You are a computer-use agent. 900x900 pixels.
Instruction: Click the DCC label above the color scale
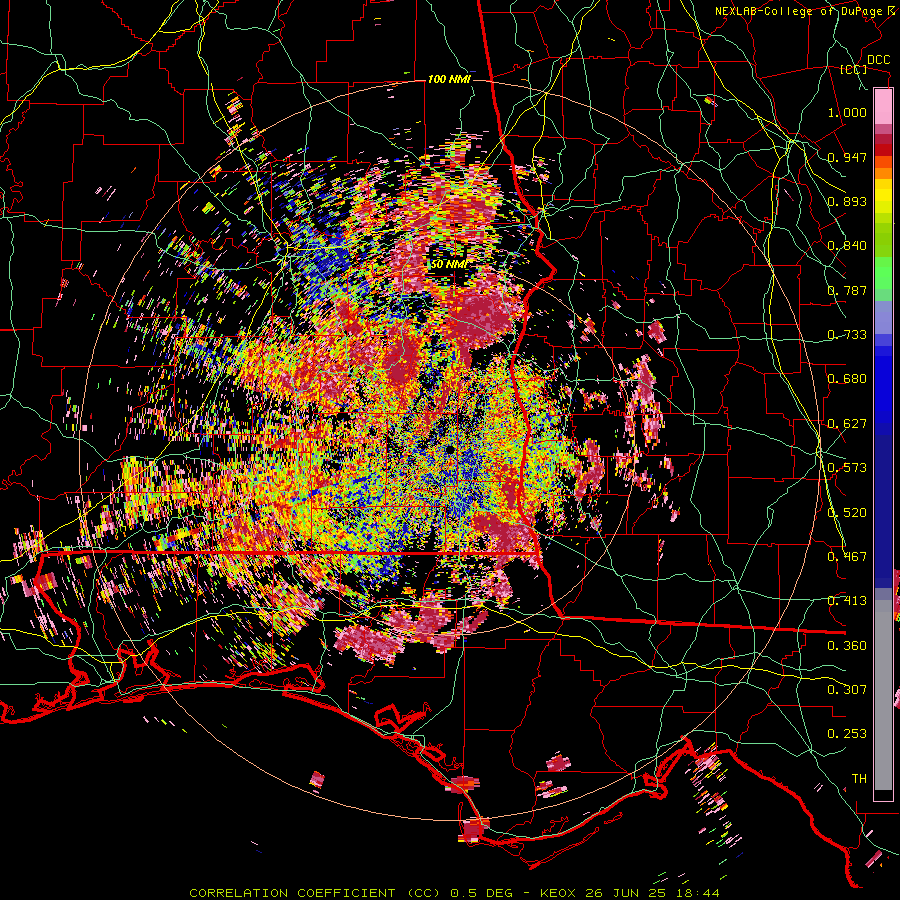[x=878, y=60]
